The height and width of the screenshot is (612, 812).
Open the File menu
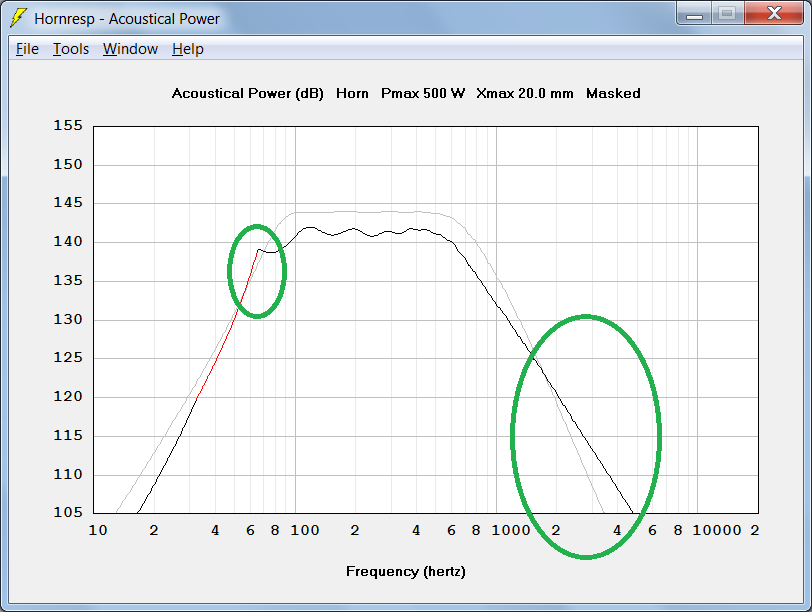(x=27, y=49)
